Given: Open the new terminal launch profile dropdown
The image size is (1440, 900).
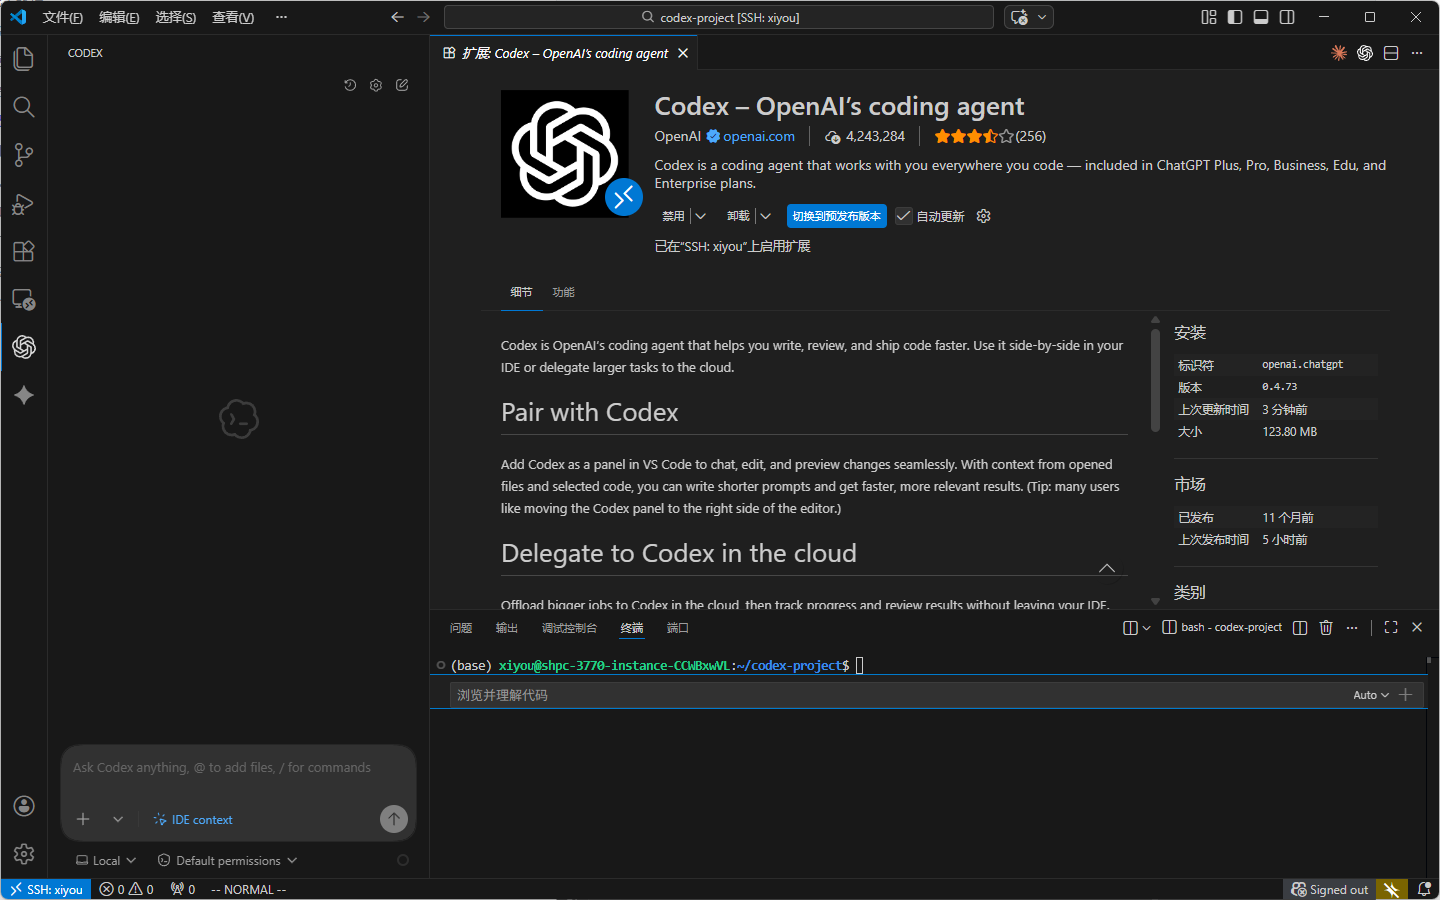Looking at the screenshot, I should (x=1146, y=627).
